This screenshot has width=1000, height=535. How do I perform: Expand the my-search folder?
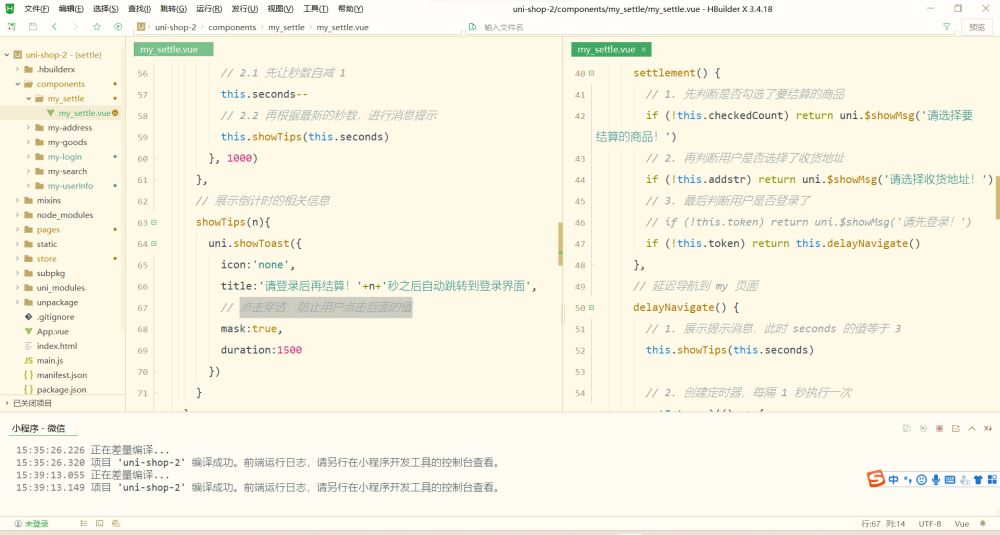[28, 171]
